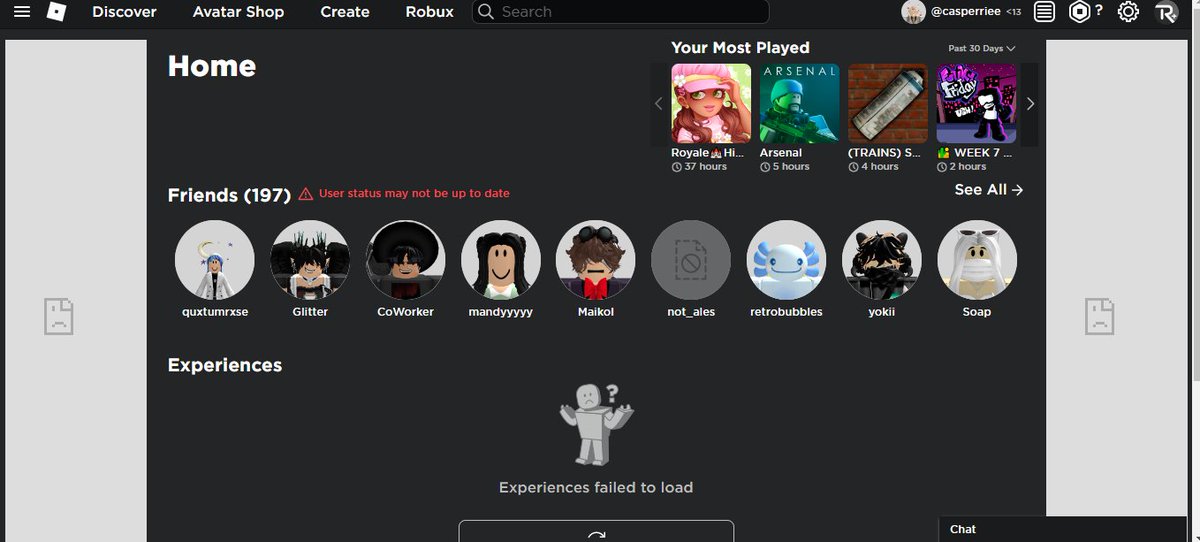The width and height of the screenshot is (1200, 542).
Task: Open the Avatar Shop tab
Action: (x=238, y=12)
